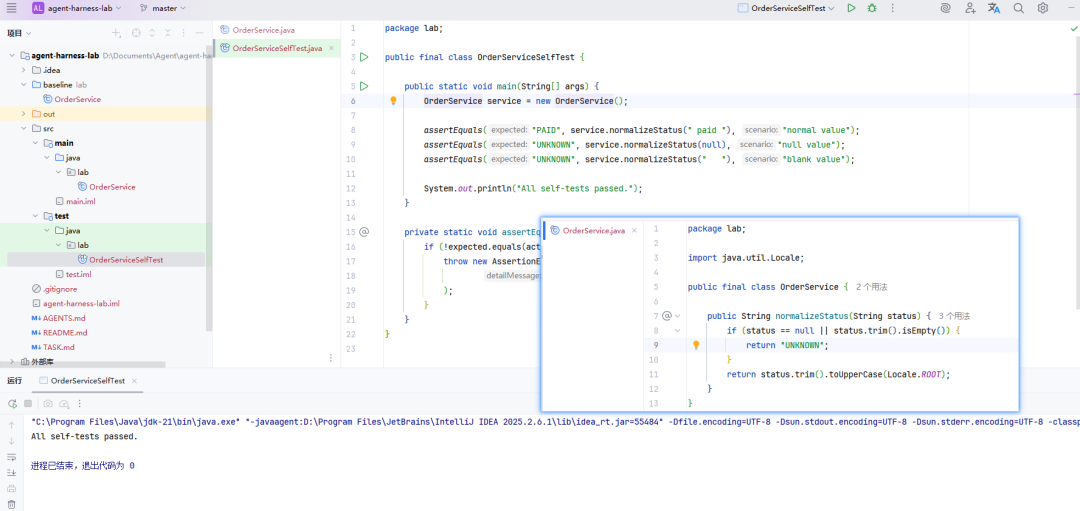Click the project tree horizontal scrollbar
Image resolution: width=1080 pixels, height=511 pixels.
(x=83, y=365)
